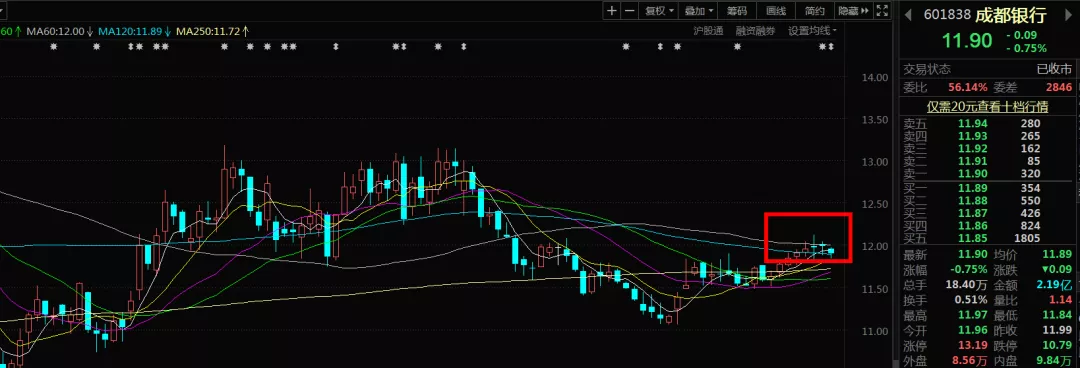Select the 卖三 11.92 ask row
Screen dimensions: 1080x368
tap(987, 149)
